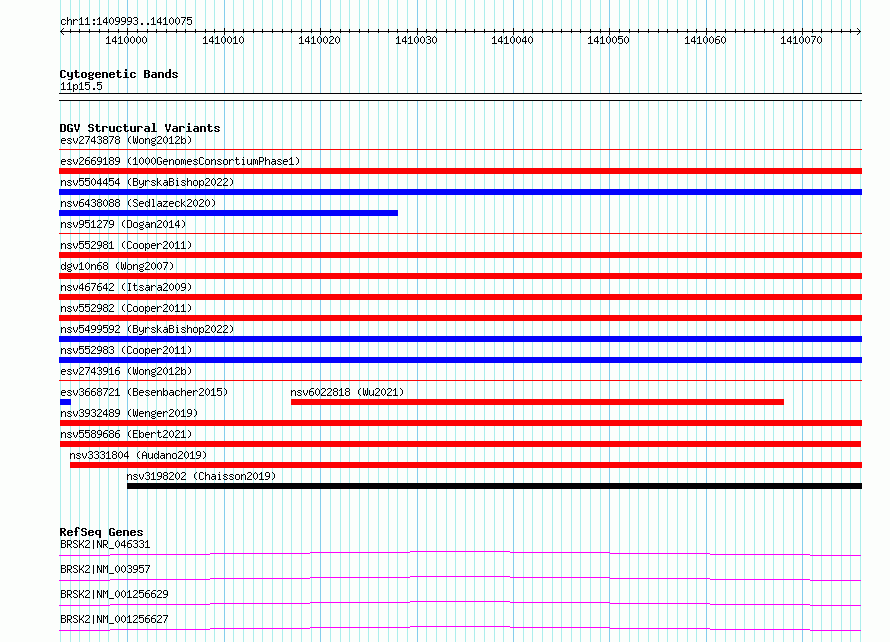Click the red bar under nsv552982
This screenshot has height=642, width=890.
point(460,318)
